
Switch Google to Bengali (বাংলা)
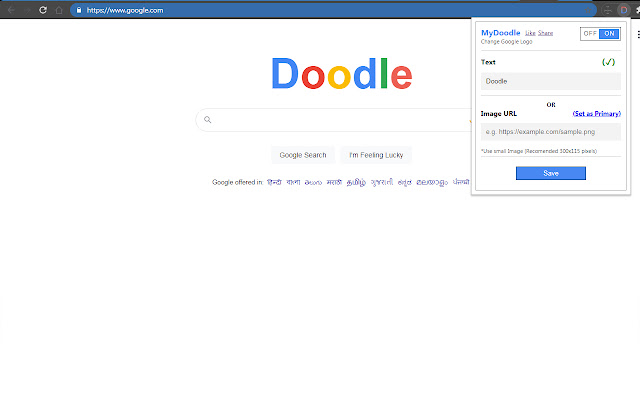coord(293,182)
